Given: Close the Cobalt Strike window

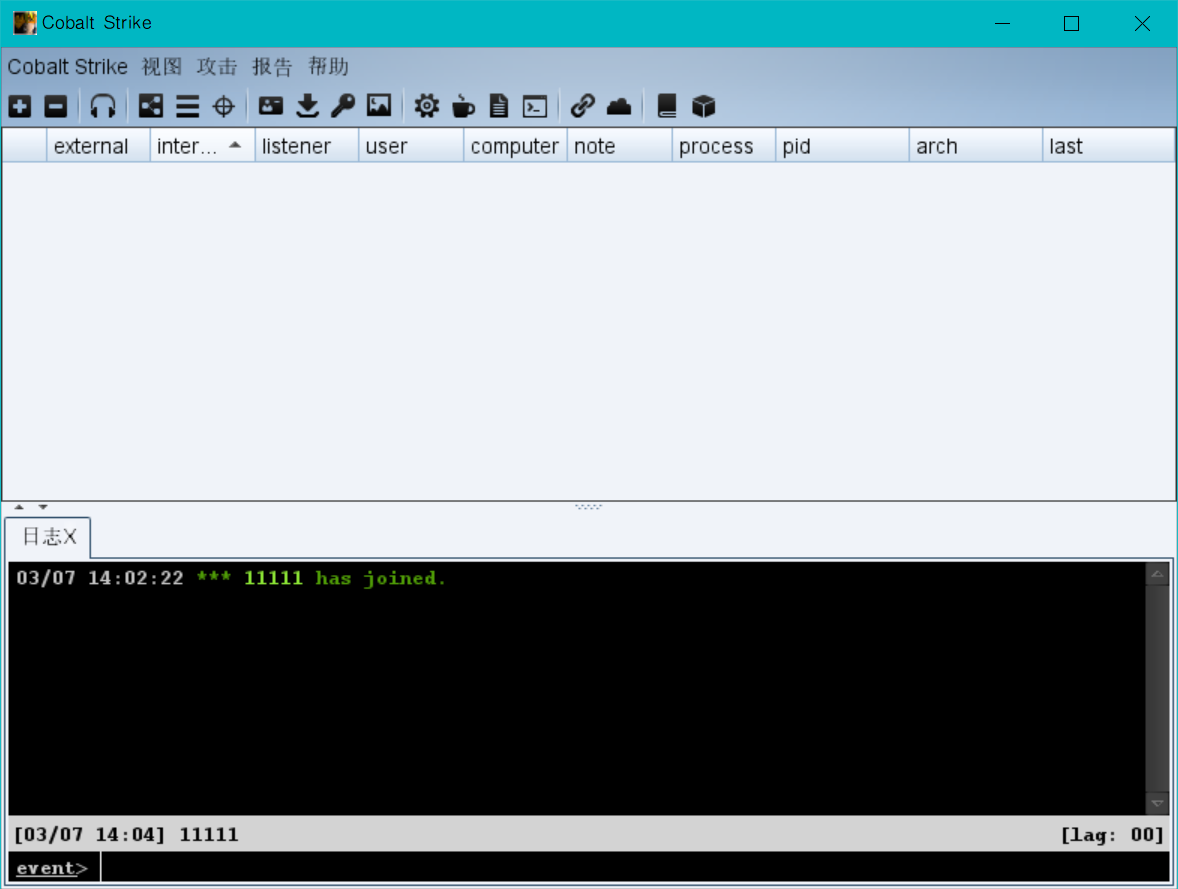Looking at the screenshot, I should click(x=1142, y=23).
